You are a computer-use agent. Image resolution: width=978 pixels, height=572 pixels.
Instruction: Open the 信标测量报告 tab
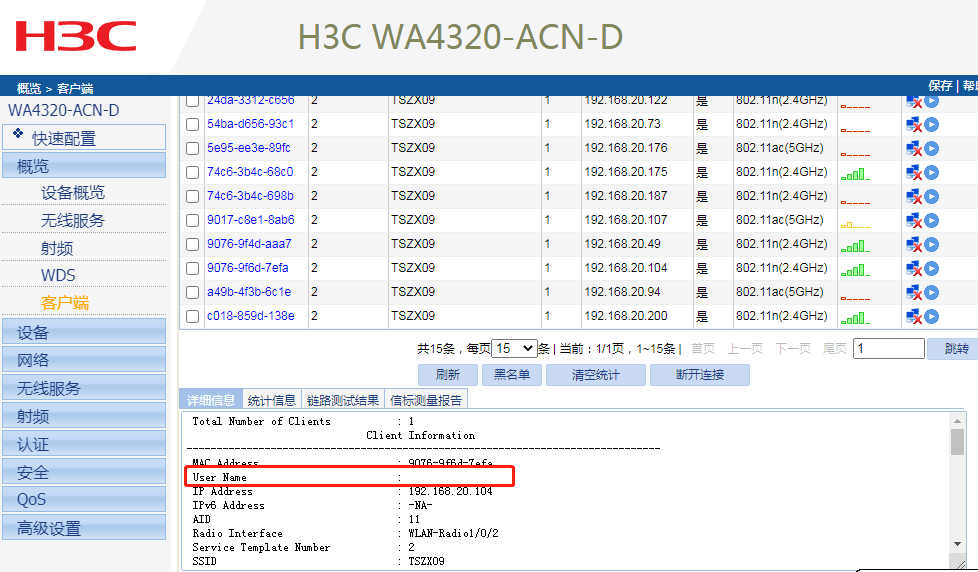coord(426,400)
